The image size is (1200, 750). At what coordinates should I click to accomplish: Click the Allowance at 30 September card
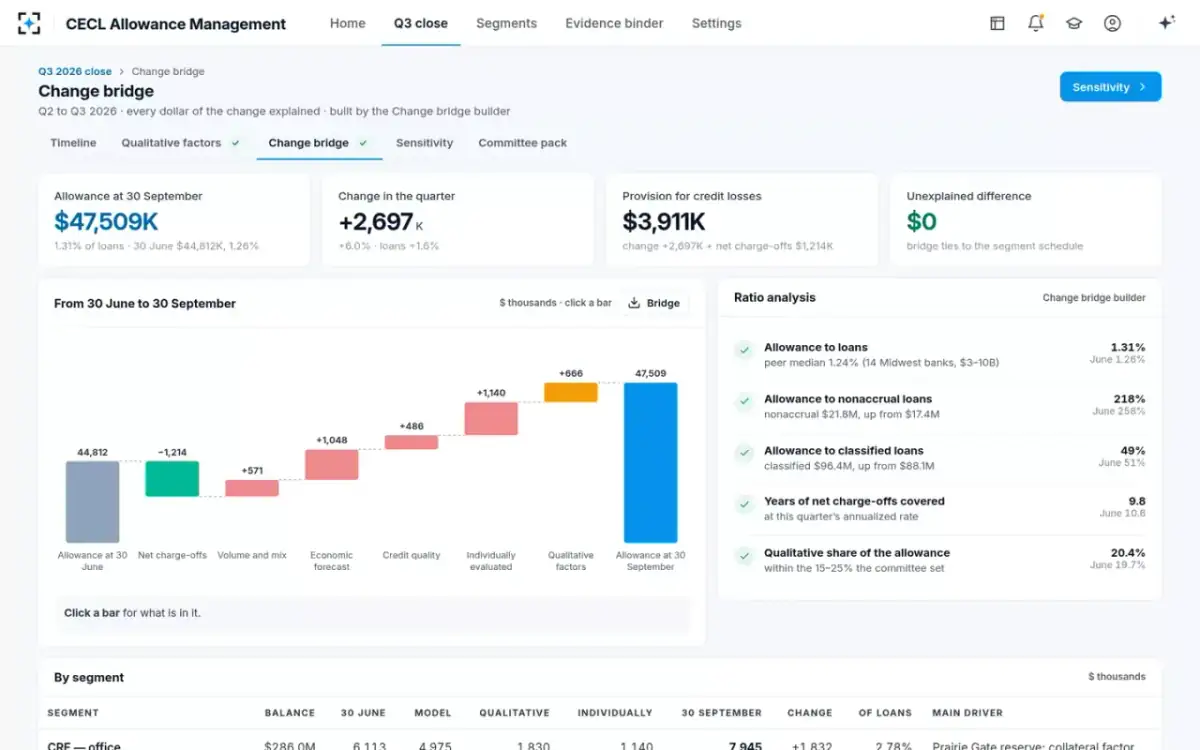pyautogui.click(x=174, y=220)
